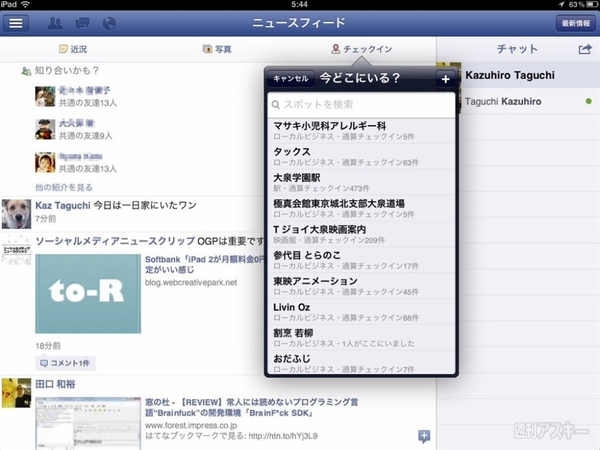The height and width of the screenshot is (450, 600).
Task: Open chat with Taguchi Kazuhiro
Action: tap(530, 101)
